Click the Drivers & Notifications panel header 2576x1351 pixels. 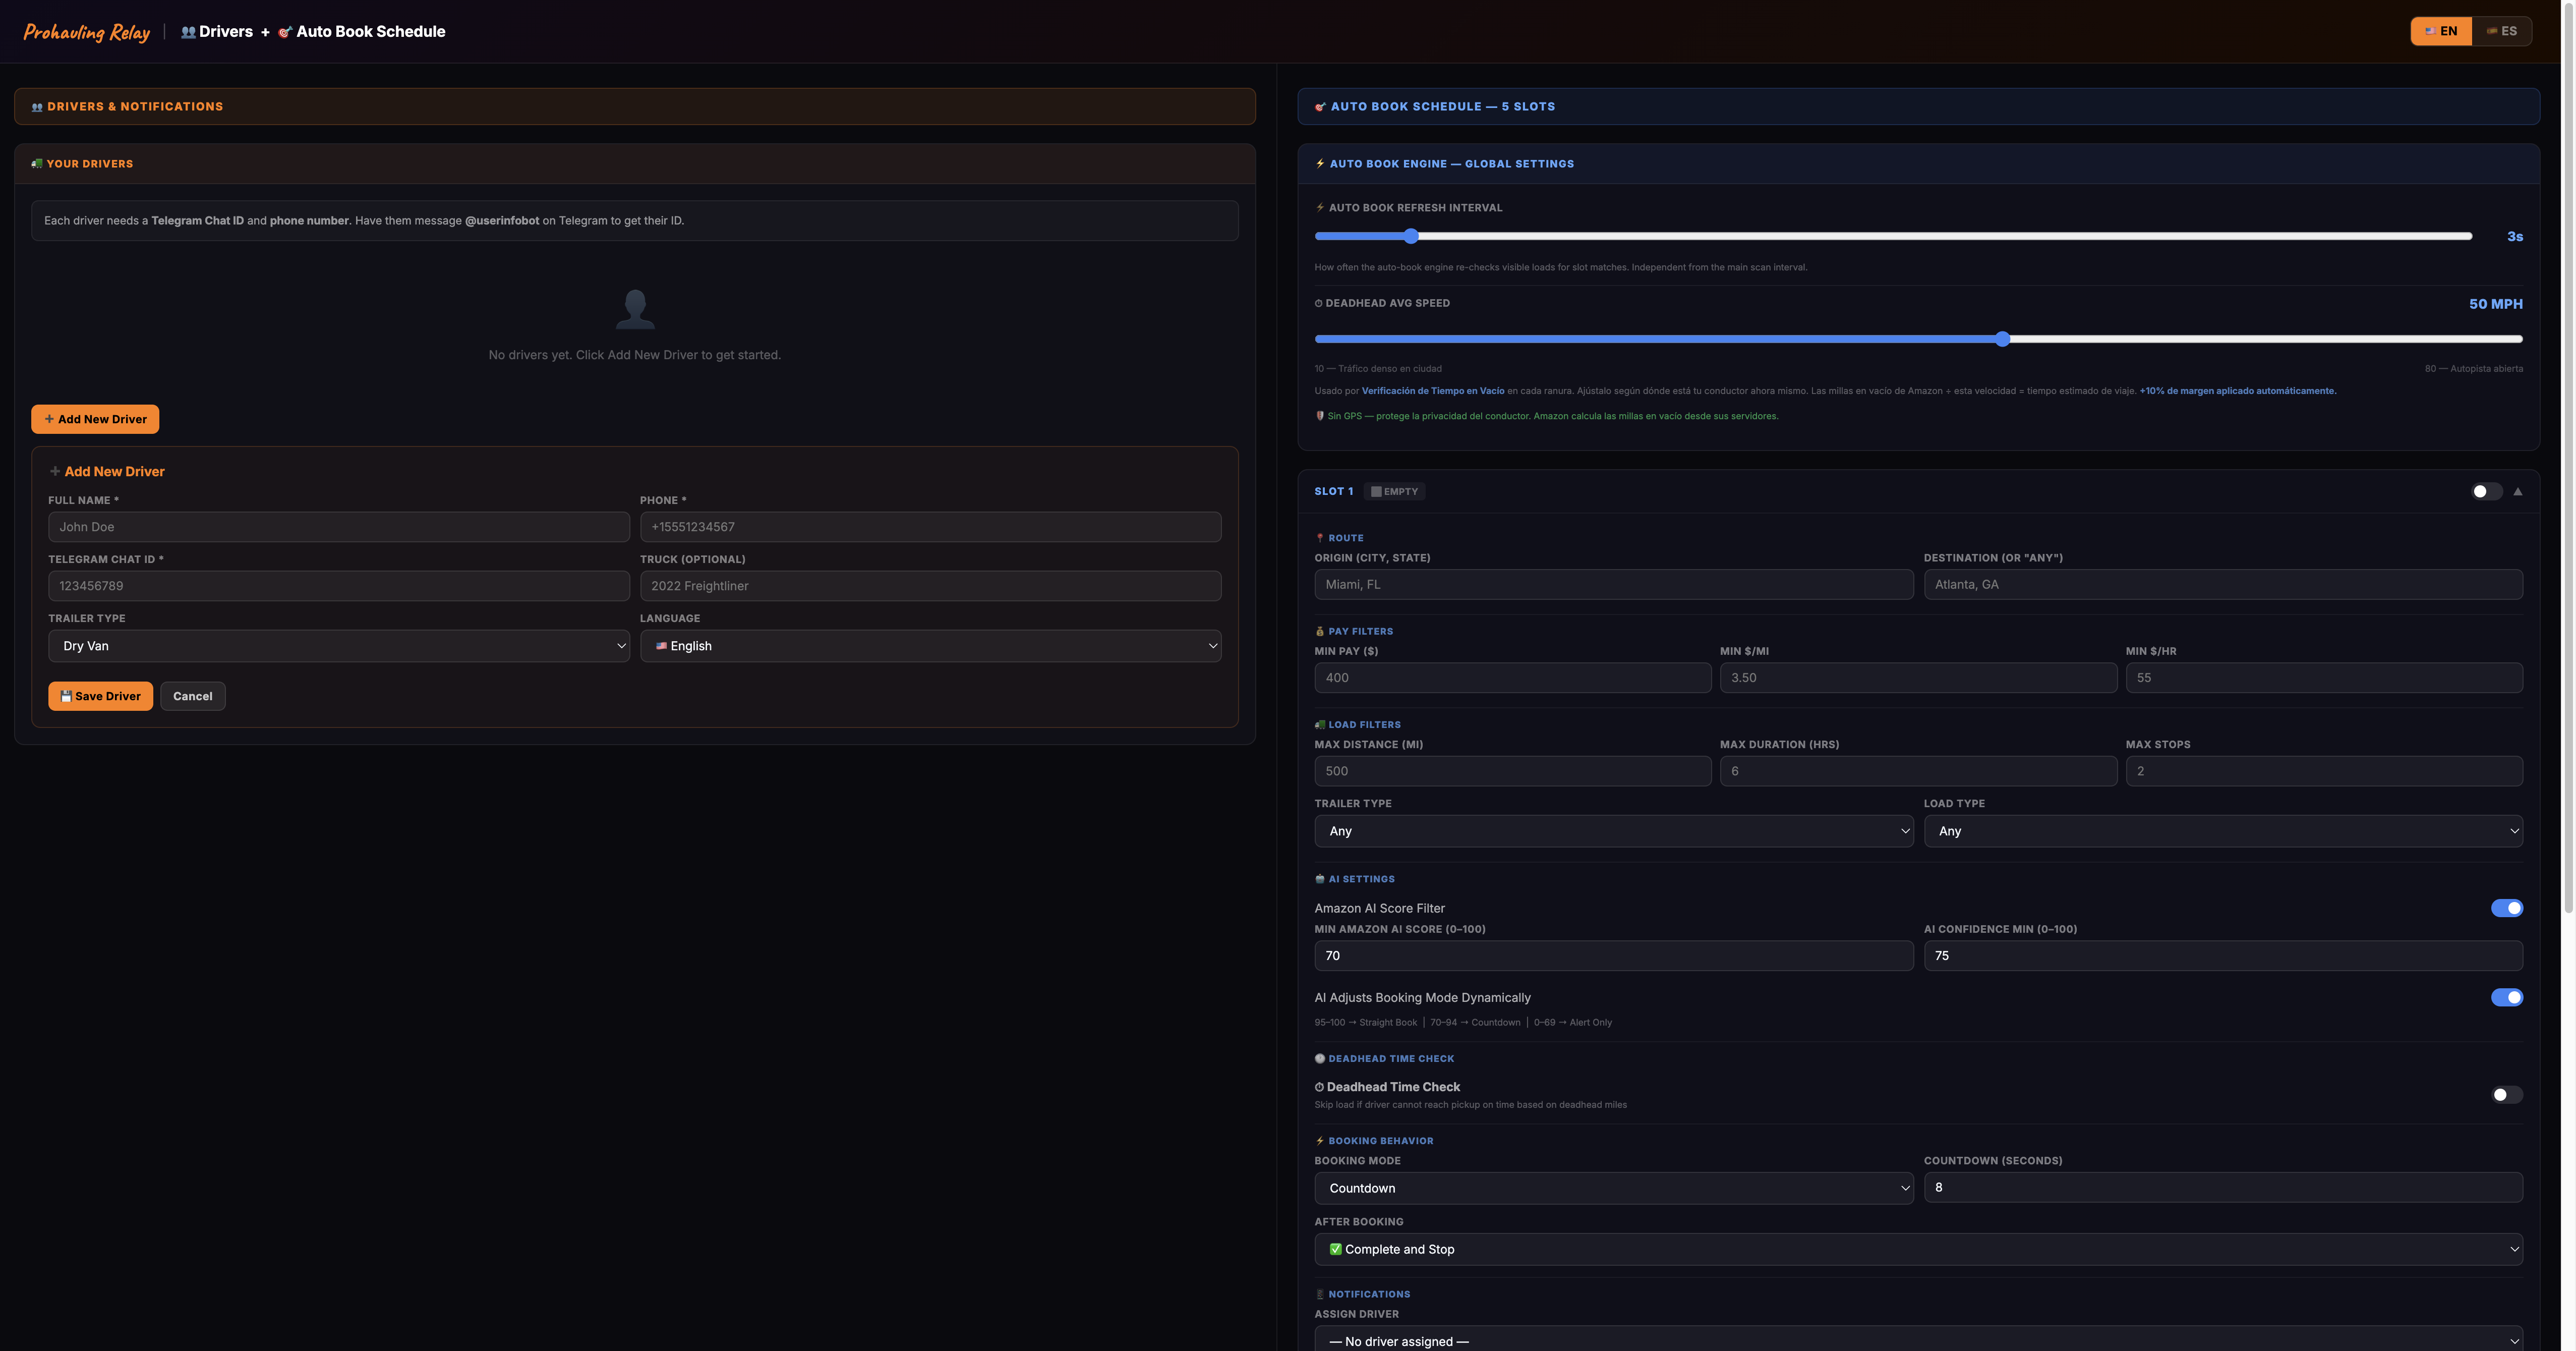635,107
